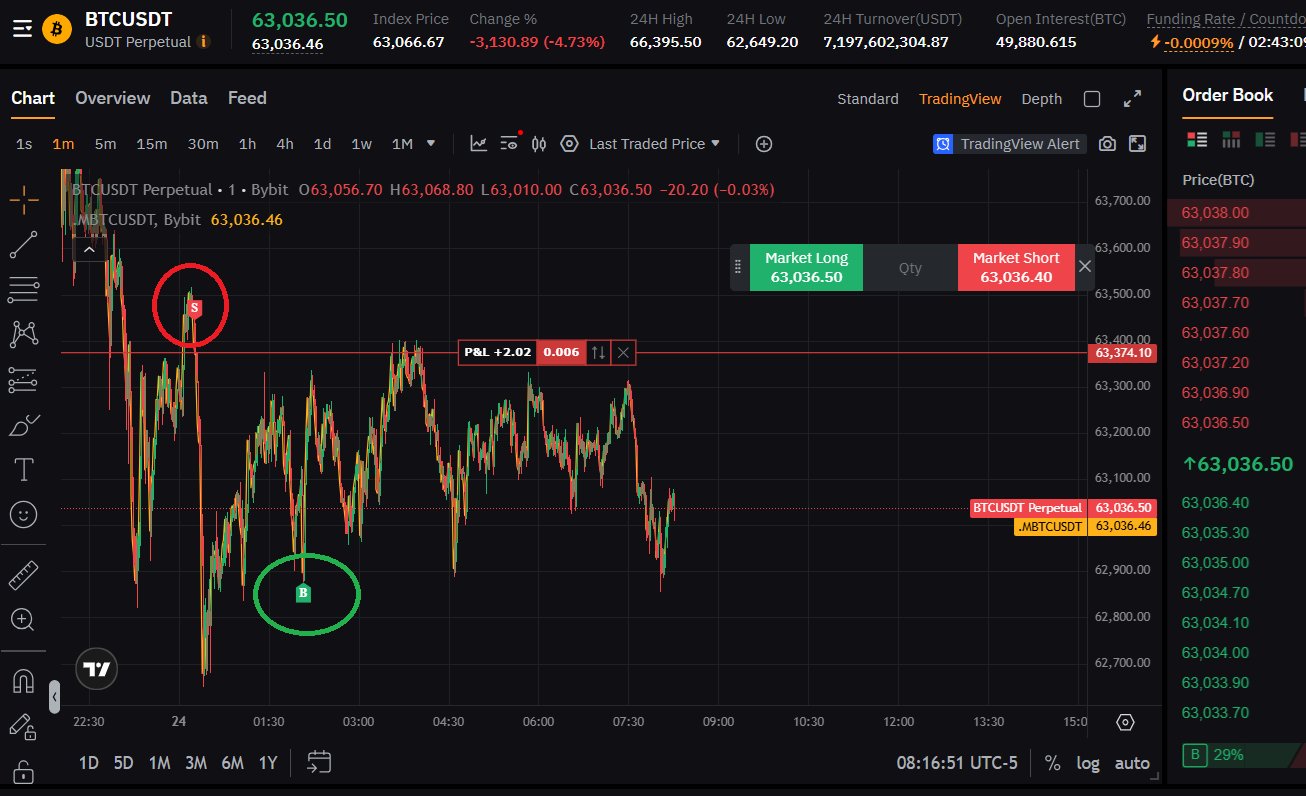Expand more timeframe options after 1M
Screen dimensions: 1306x796
[431, 143]
